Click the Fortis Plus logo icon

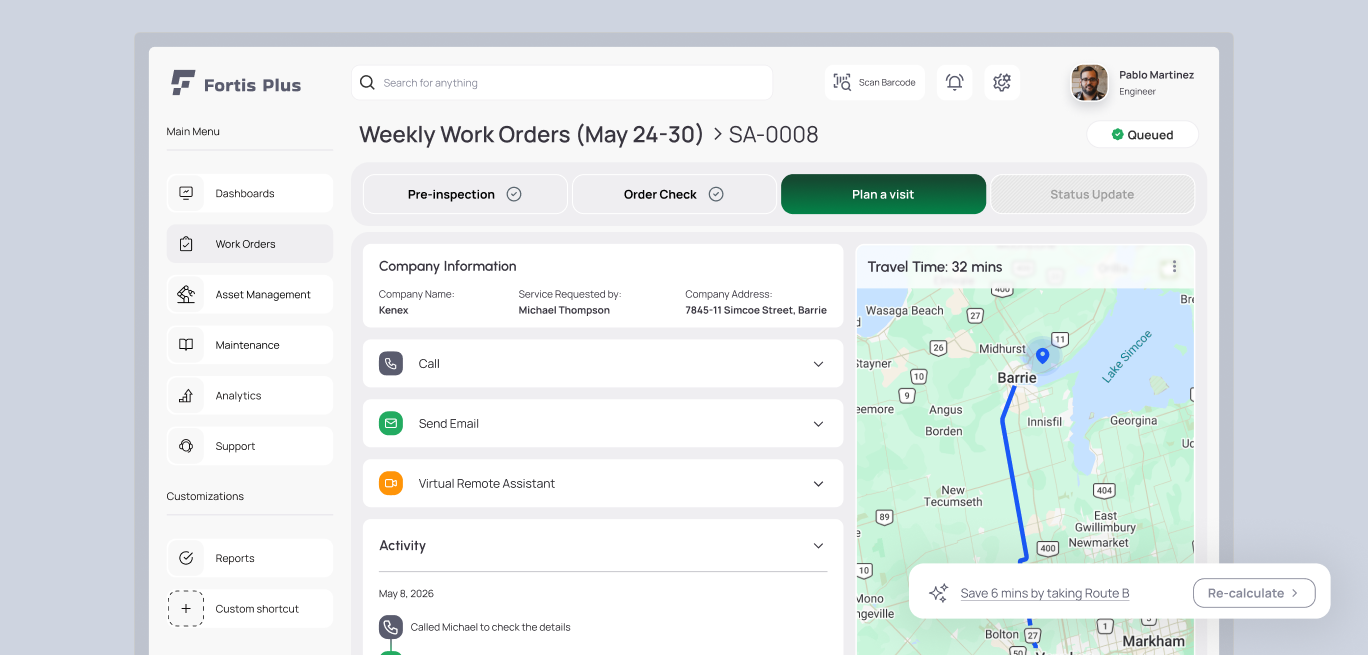[182, 83]
